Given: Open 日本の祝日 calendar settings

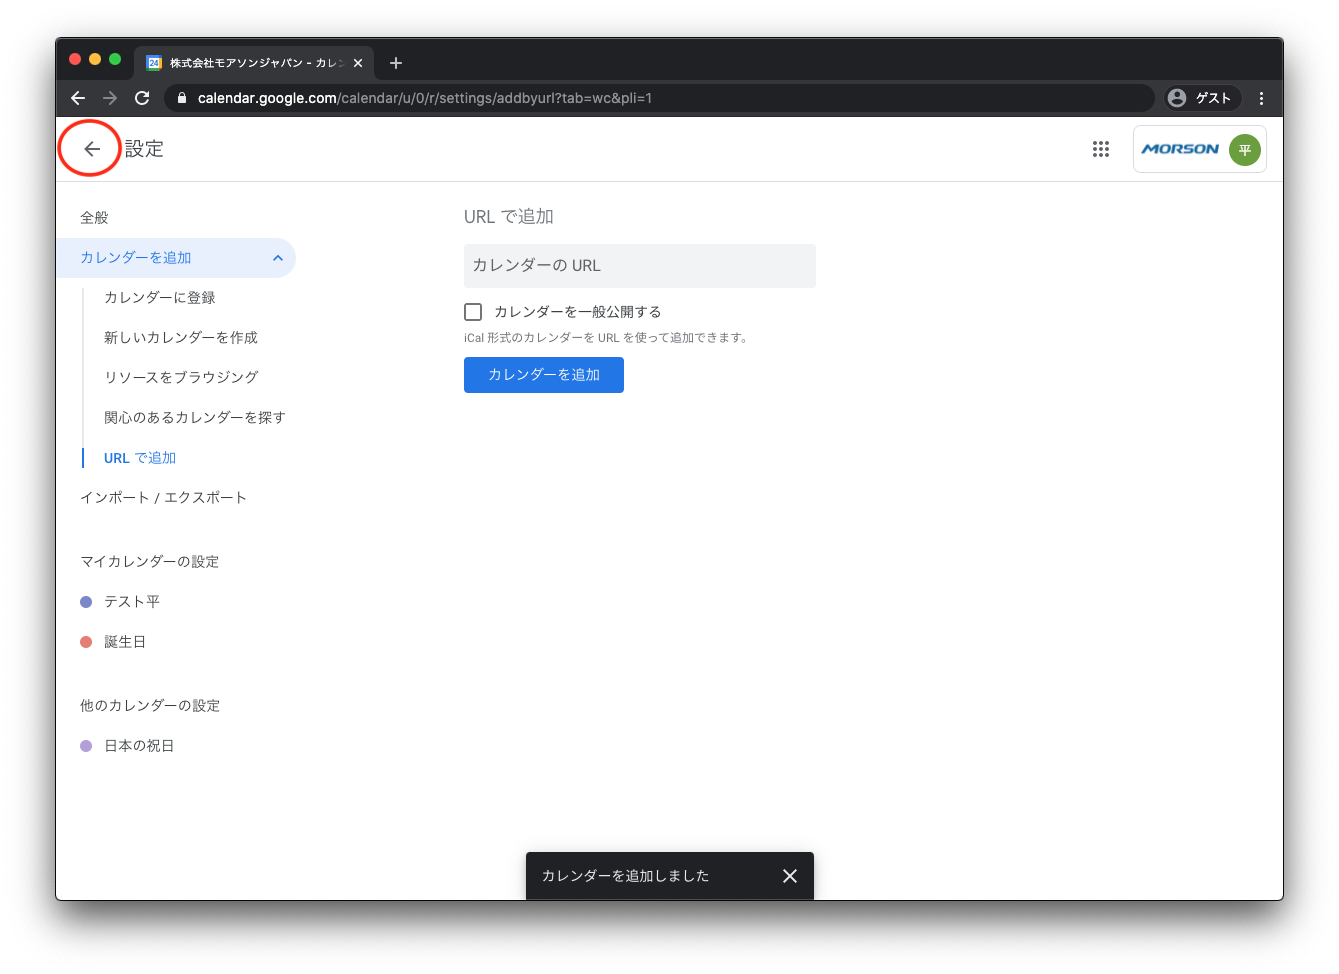Looking at the screenshot, I should click(x=139, y=746).
